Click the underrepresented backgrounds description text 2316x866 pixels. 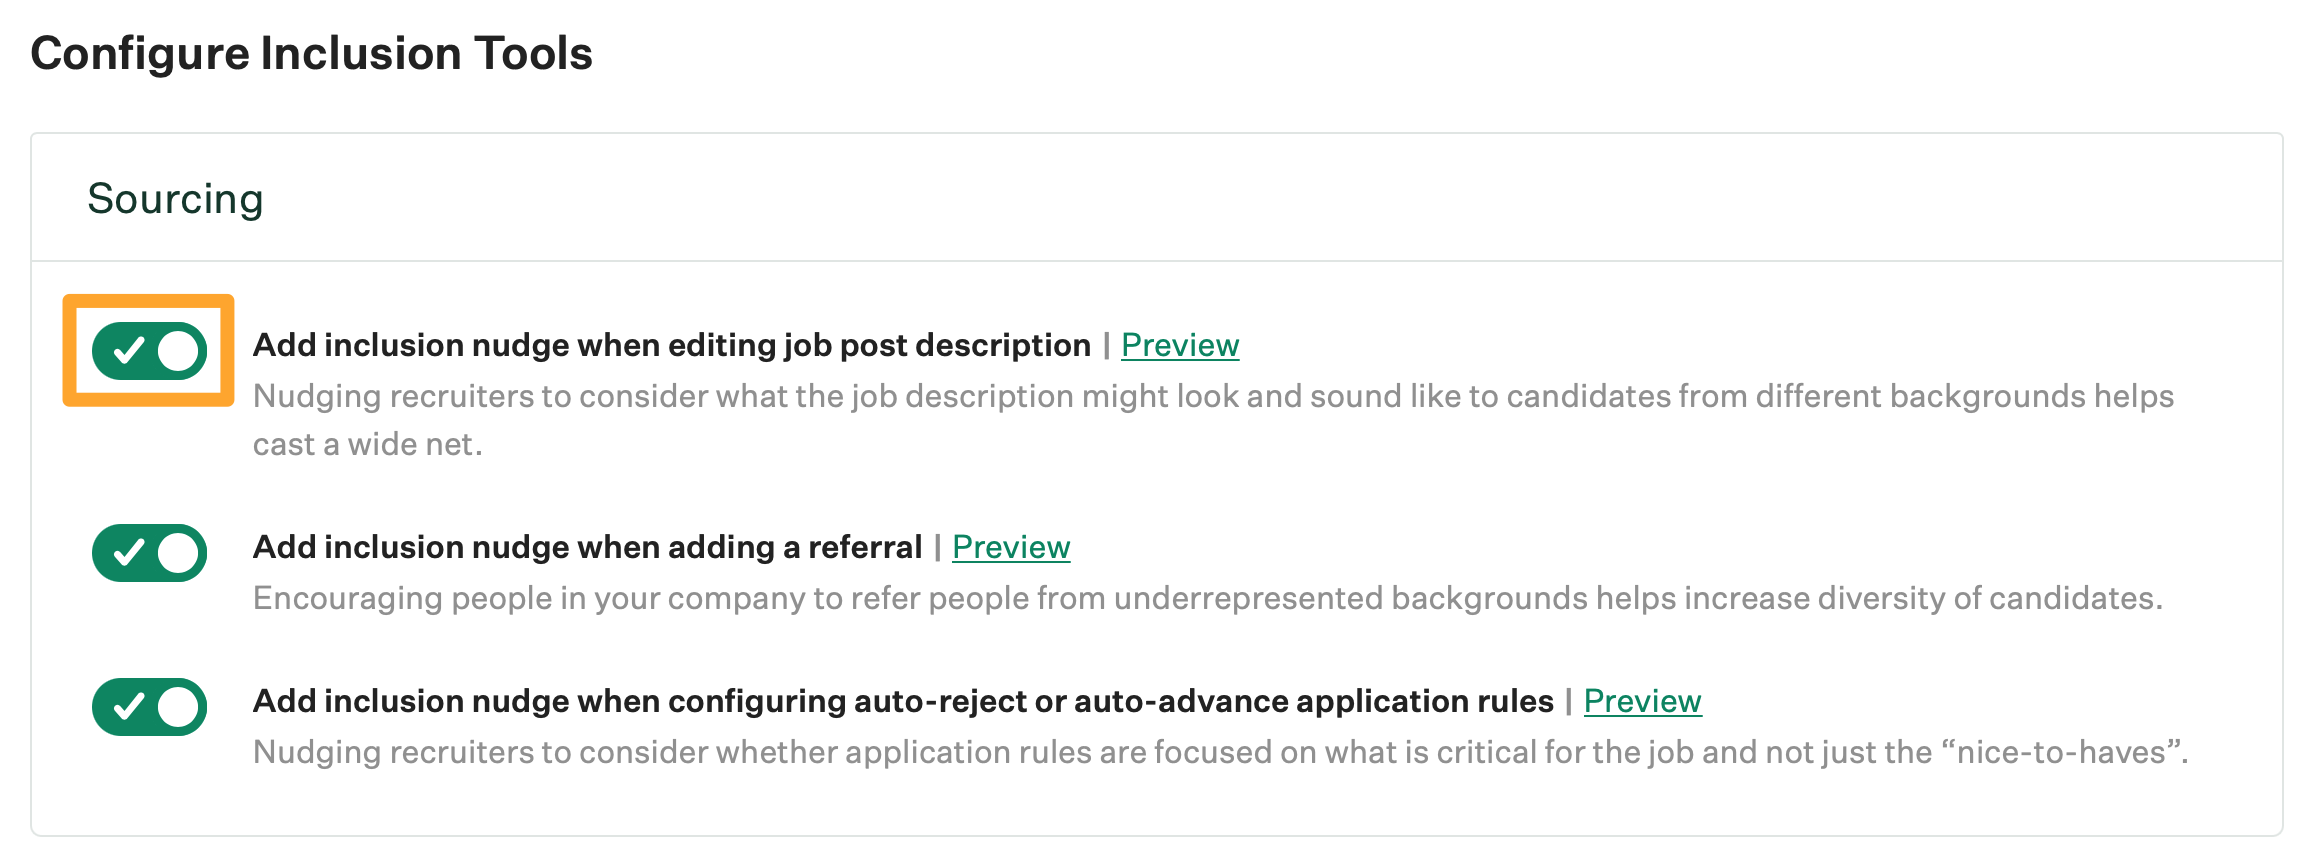click(1207, 598)
